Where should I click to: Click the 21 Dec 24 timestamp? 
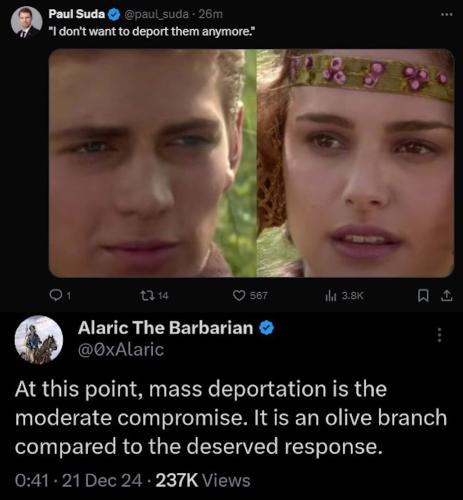point(102,480)
